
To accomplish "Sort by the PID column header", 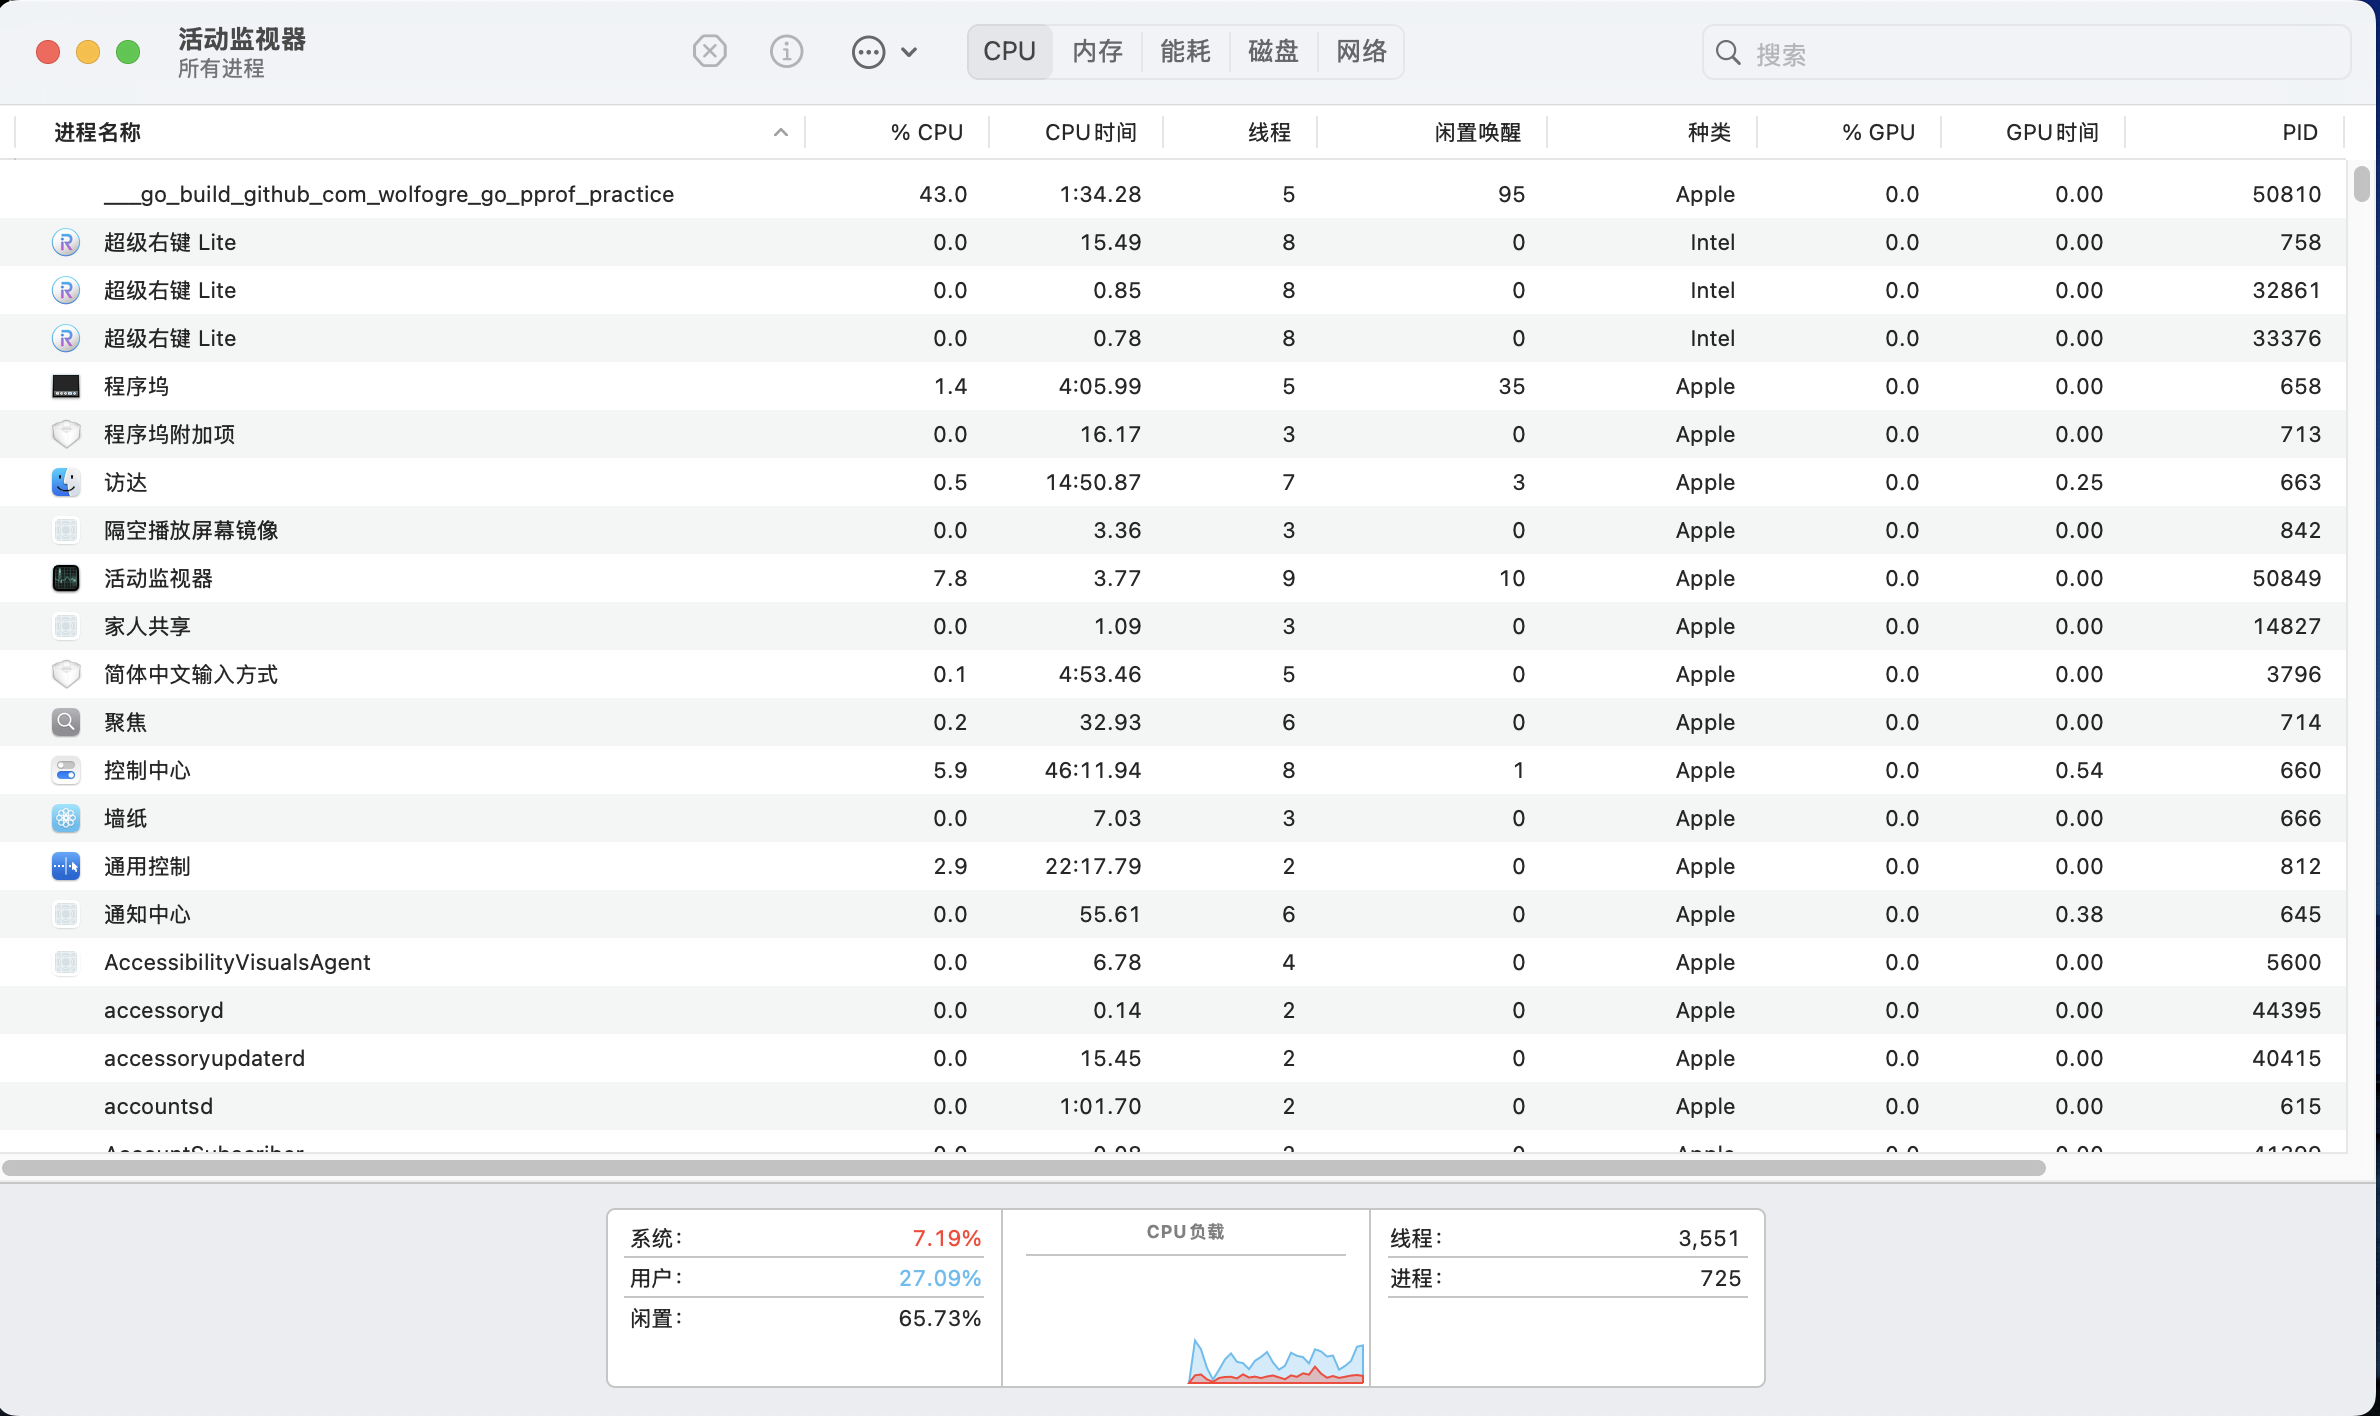I will click(x=2299, y=132).
